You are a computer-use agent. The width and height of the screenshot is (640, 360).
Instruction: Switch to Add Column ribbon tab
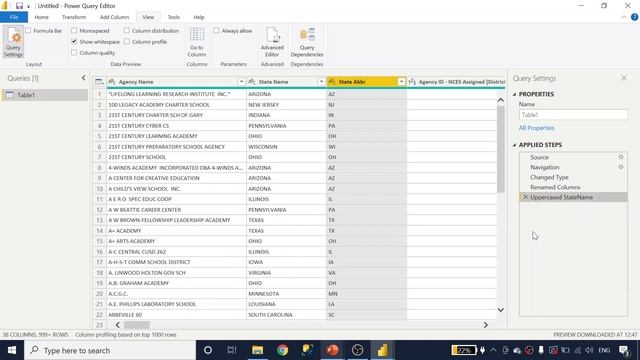tap(114, 17)
